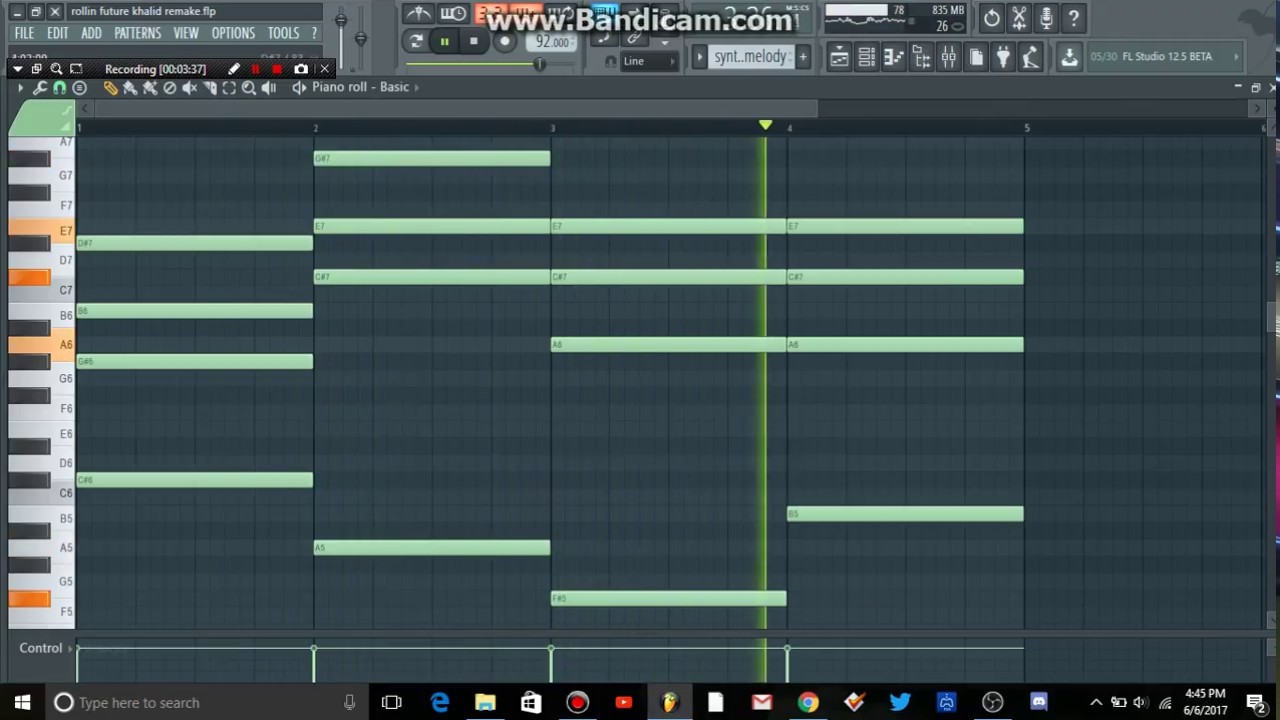This screenshot has width=1280, height=720.
Task: Switch pattern/song mode toggle
Action: (416, 41)
